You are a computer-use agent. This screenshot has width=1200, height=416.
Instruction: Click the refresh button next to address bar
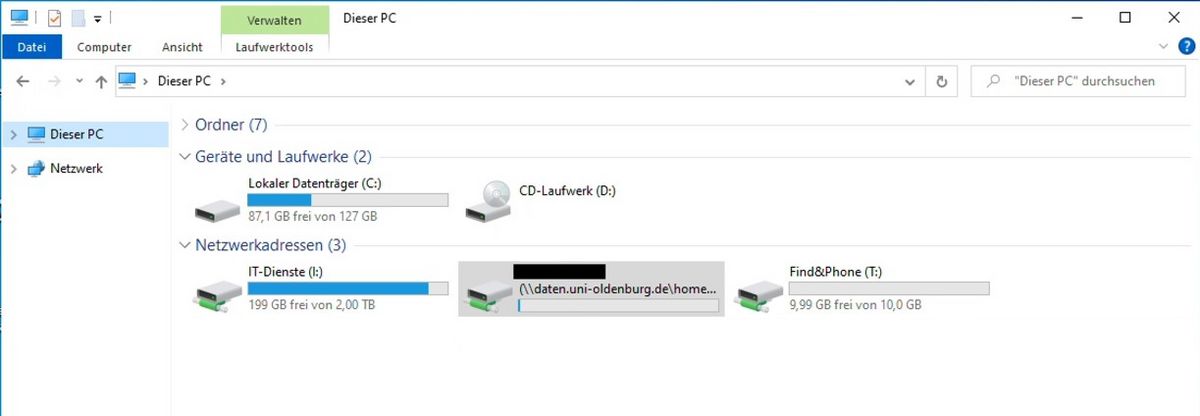pos(941,82)
